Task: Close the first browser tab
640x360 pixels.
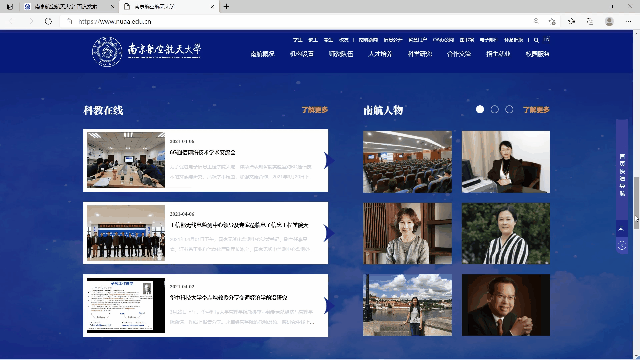Action: [x=112, y=7]
